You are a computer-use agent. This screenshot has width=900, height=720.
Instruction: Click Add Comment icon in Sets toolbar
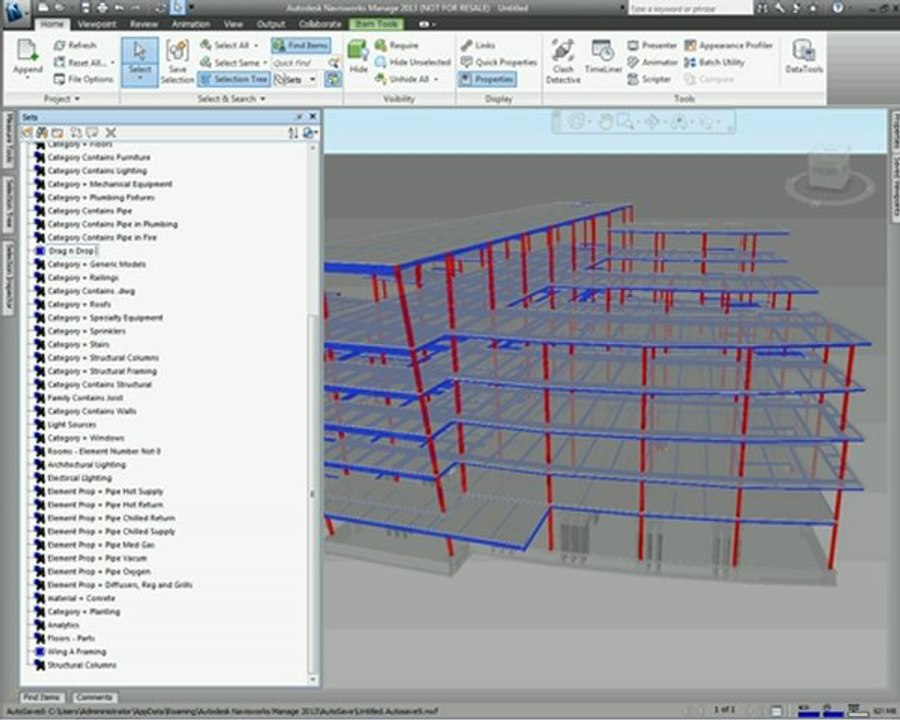pos(92,133)
